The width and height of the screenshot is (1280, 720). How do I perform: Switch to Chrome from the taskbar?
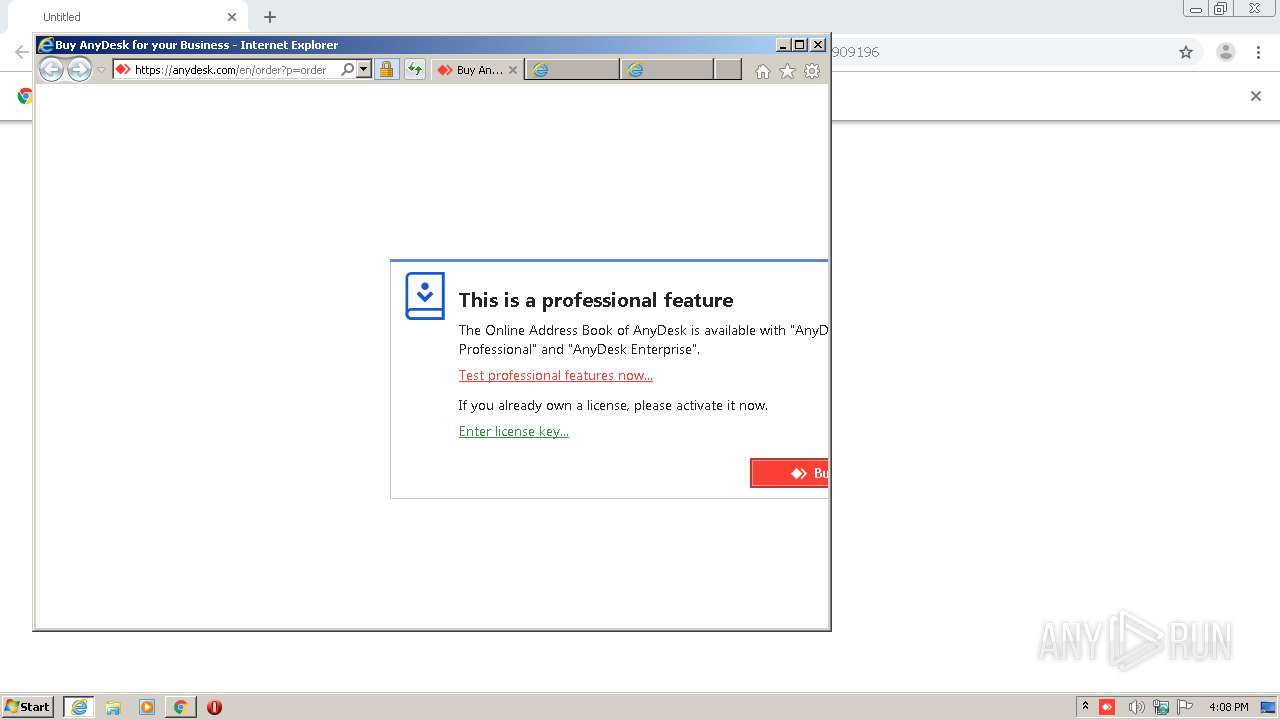(x=180, y=707)
